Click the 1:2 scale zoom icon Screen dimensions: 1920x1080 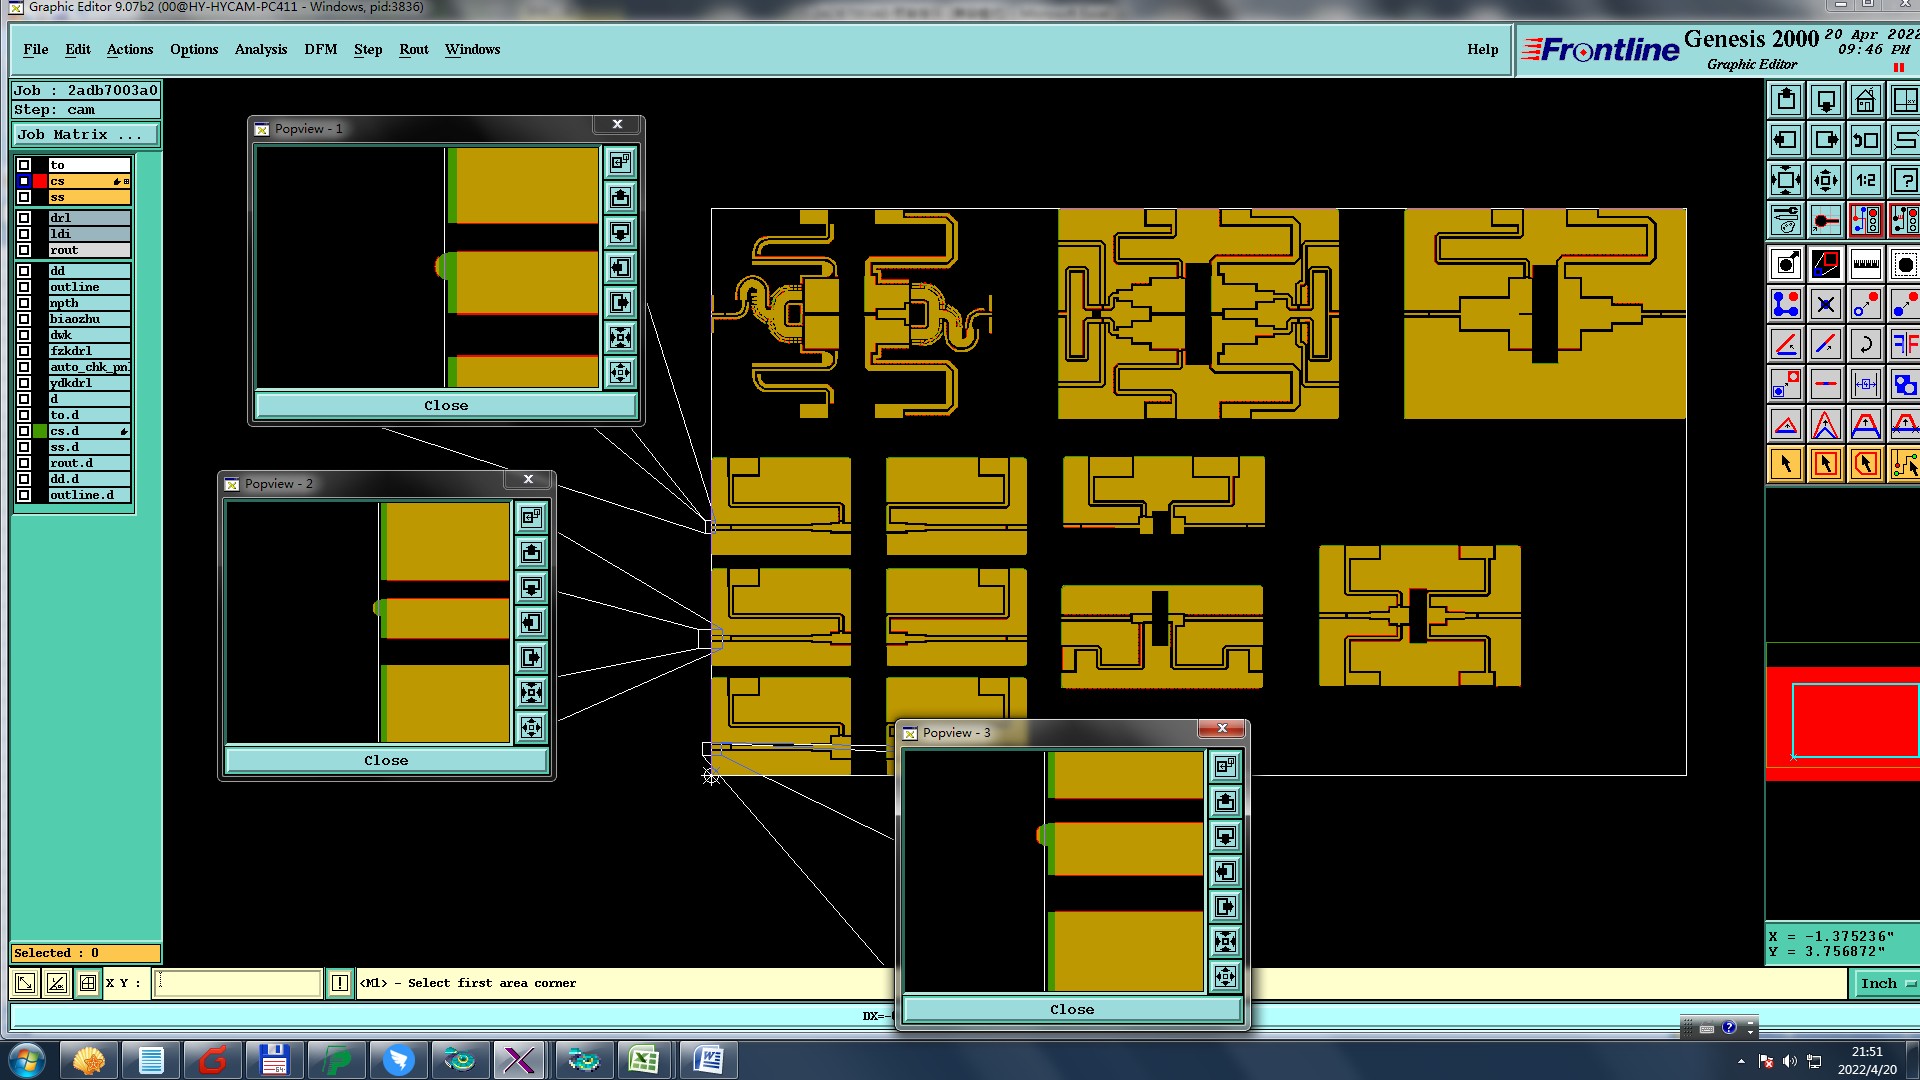[x=1866, y=180]
